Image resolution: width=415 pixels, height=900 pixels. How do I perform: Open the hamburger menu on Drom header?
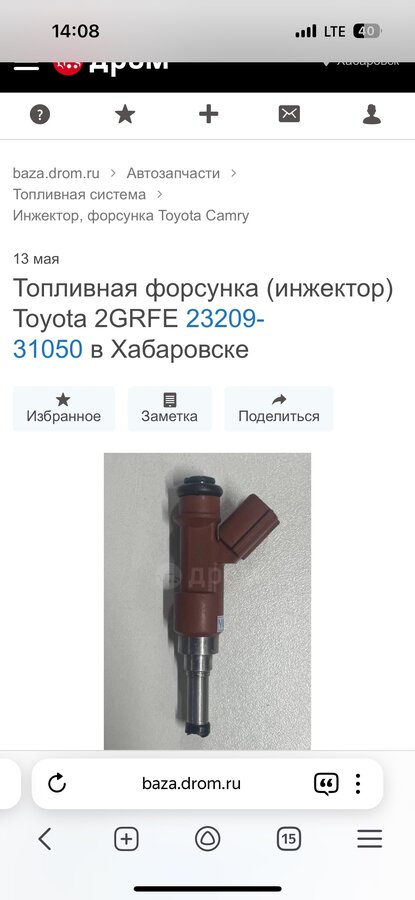pos(26,65)
